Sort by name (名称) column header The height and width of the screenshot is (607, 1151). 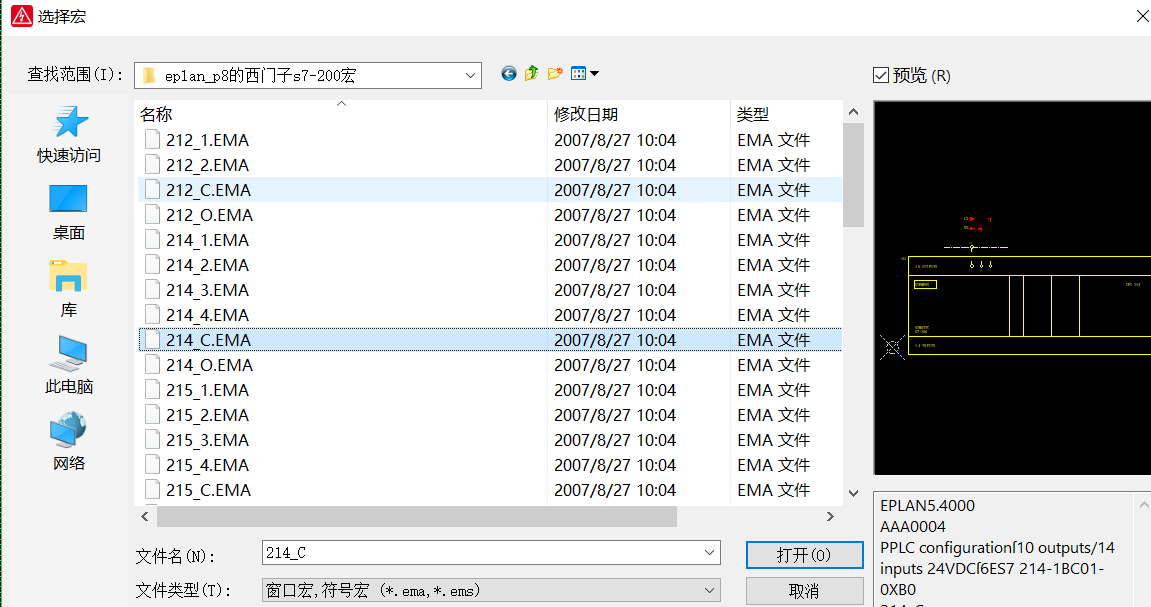pyautogui.click(x=340, y=114)
